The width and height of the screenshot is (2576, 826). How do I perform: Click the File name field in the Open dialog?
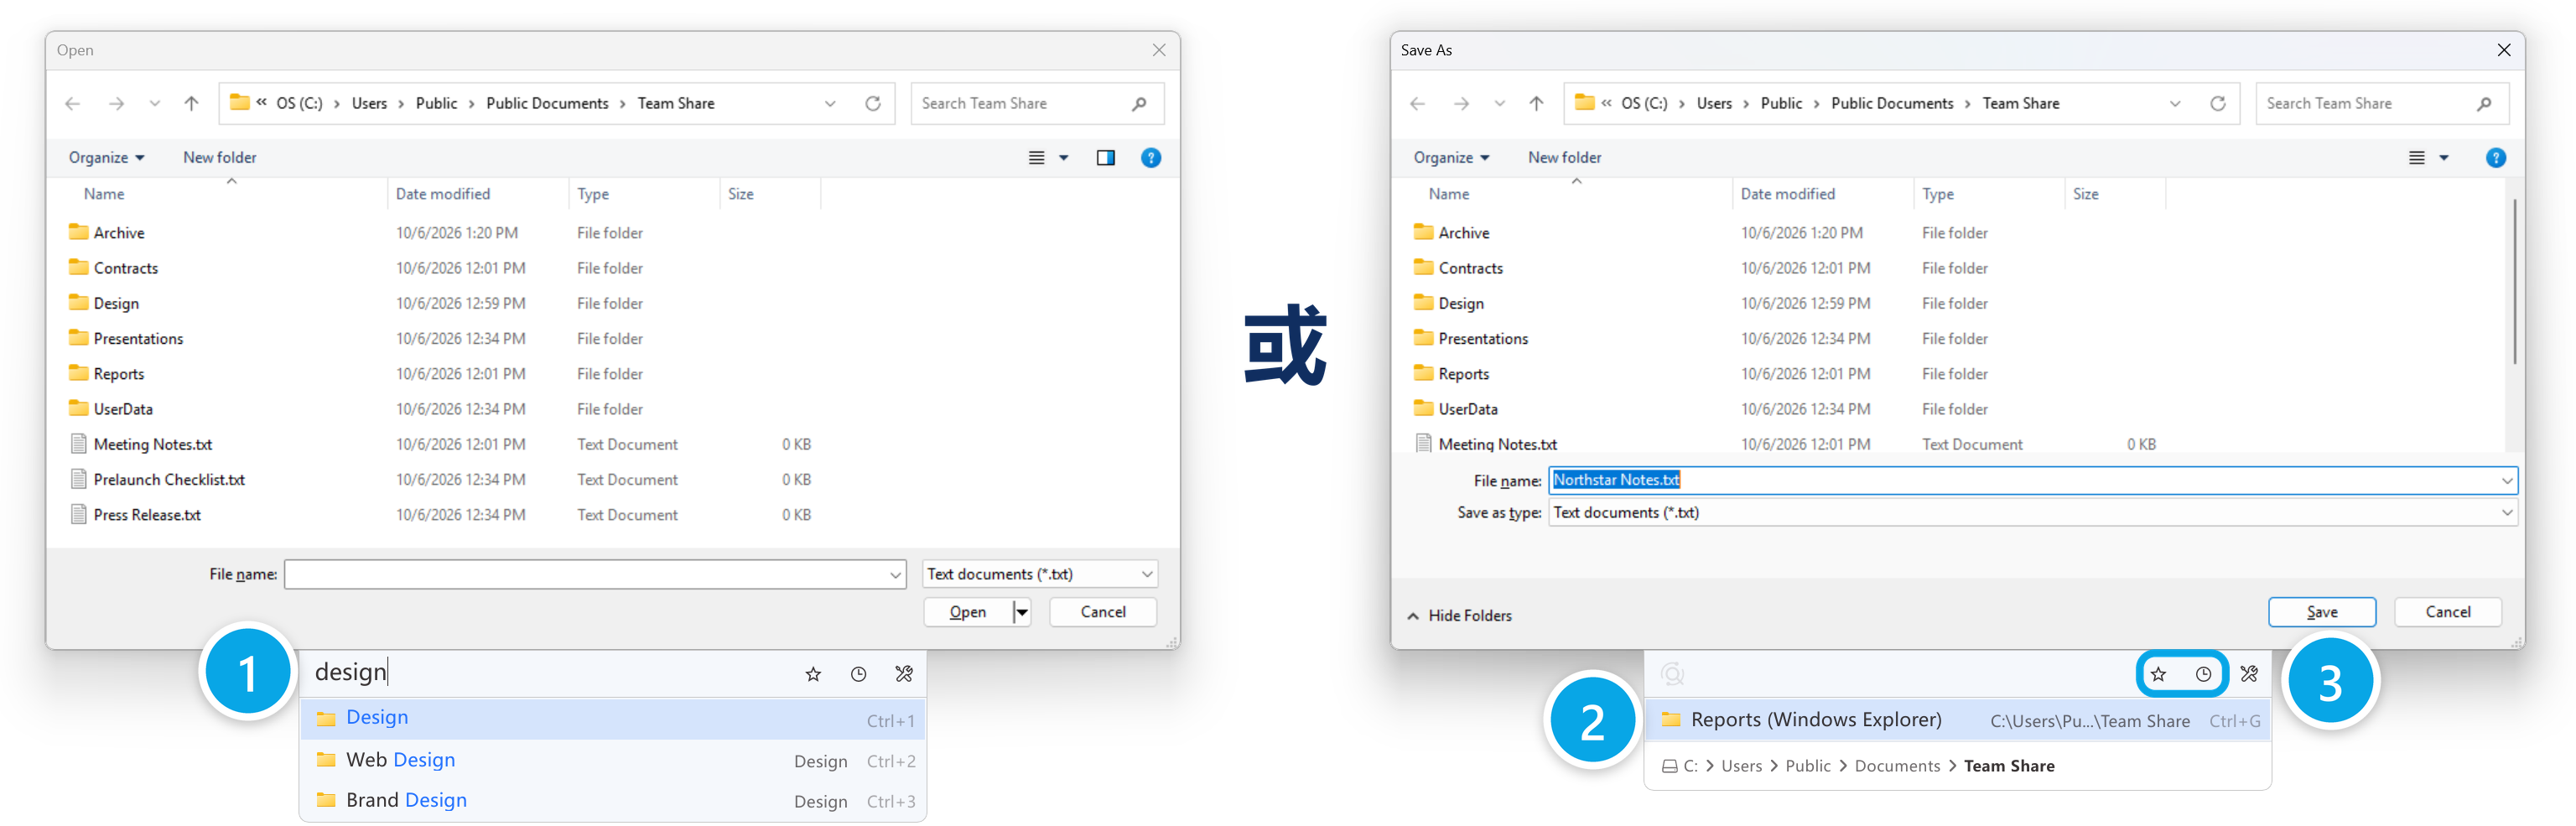click(595, 574)
